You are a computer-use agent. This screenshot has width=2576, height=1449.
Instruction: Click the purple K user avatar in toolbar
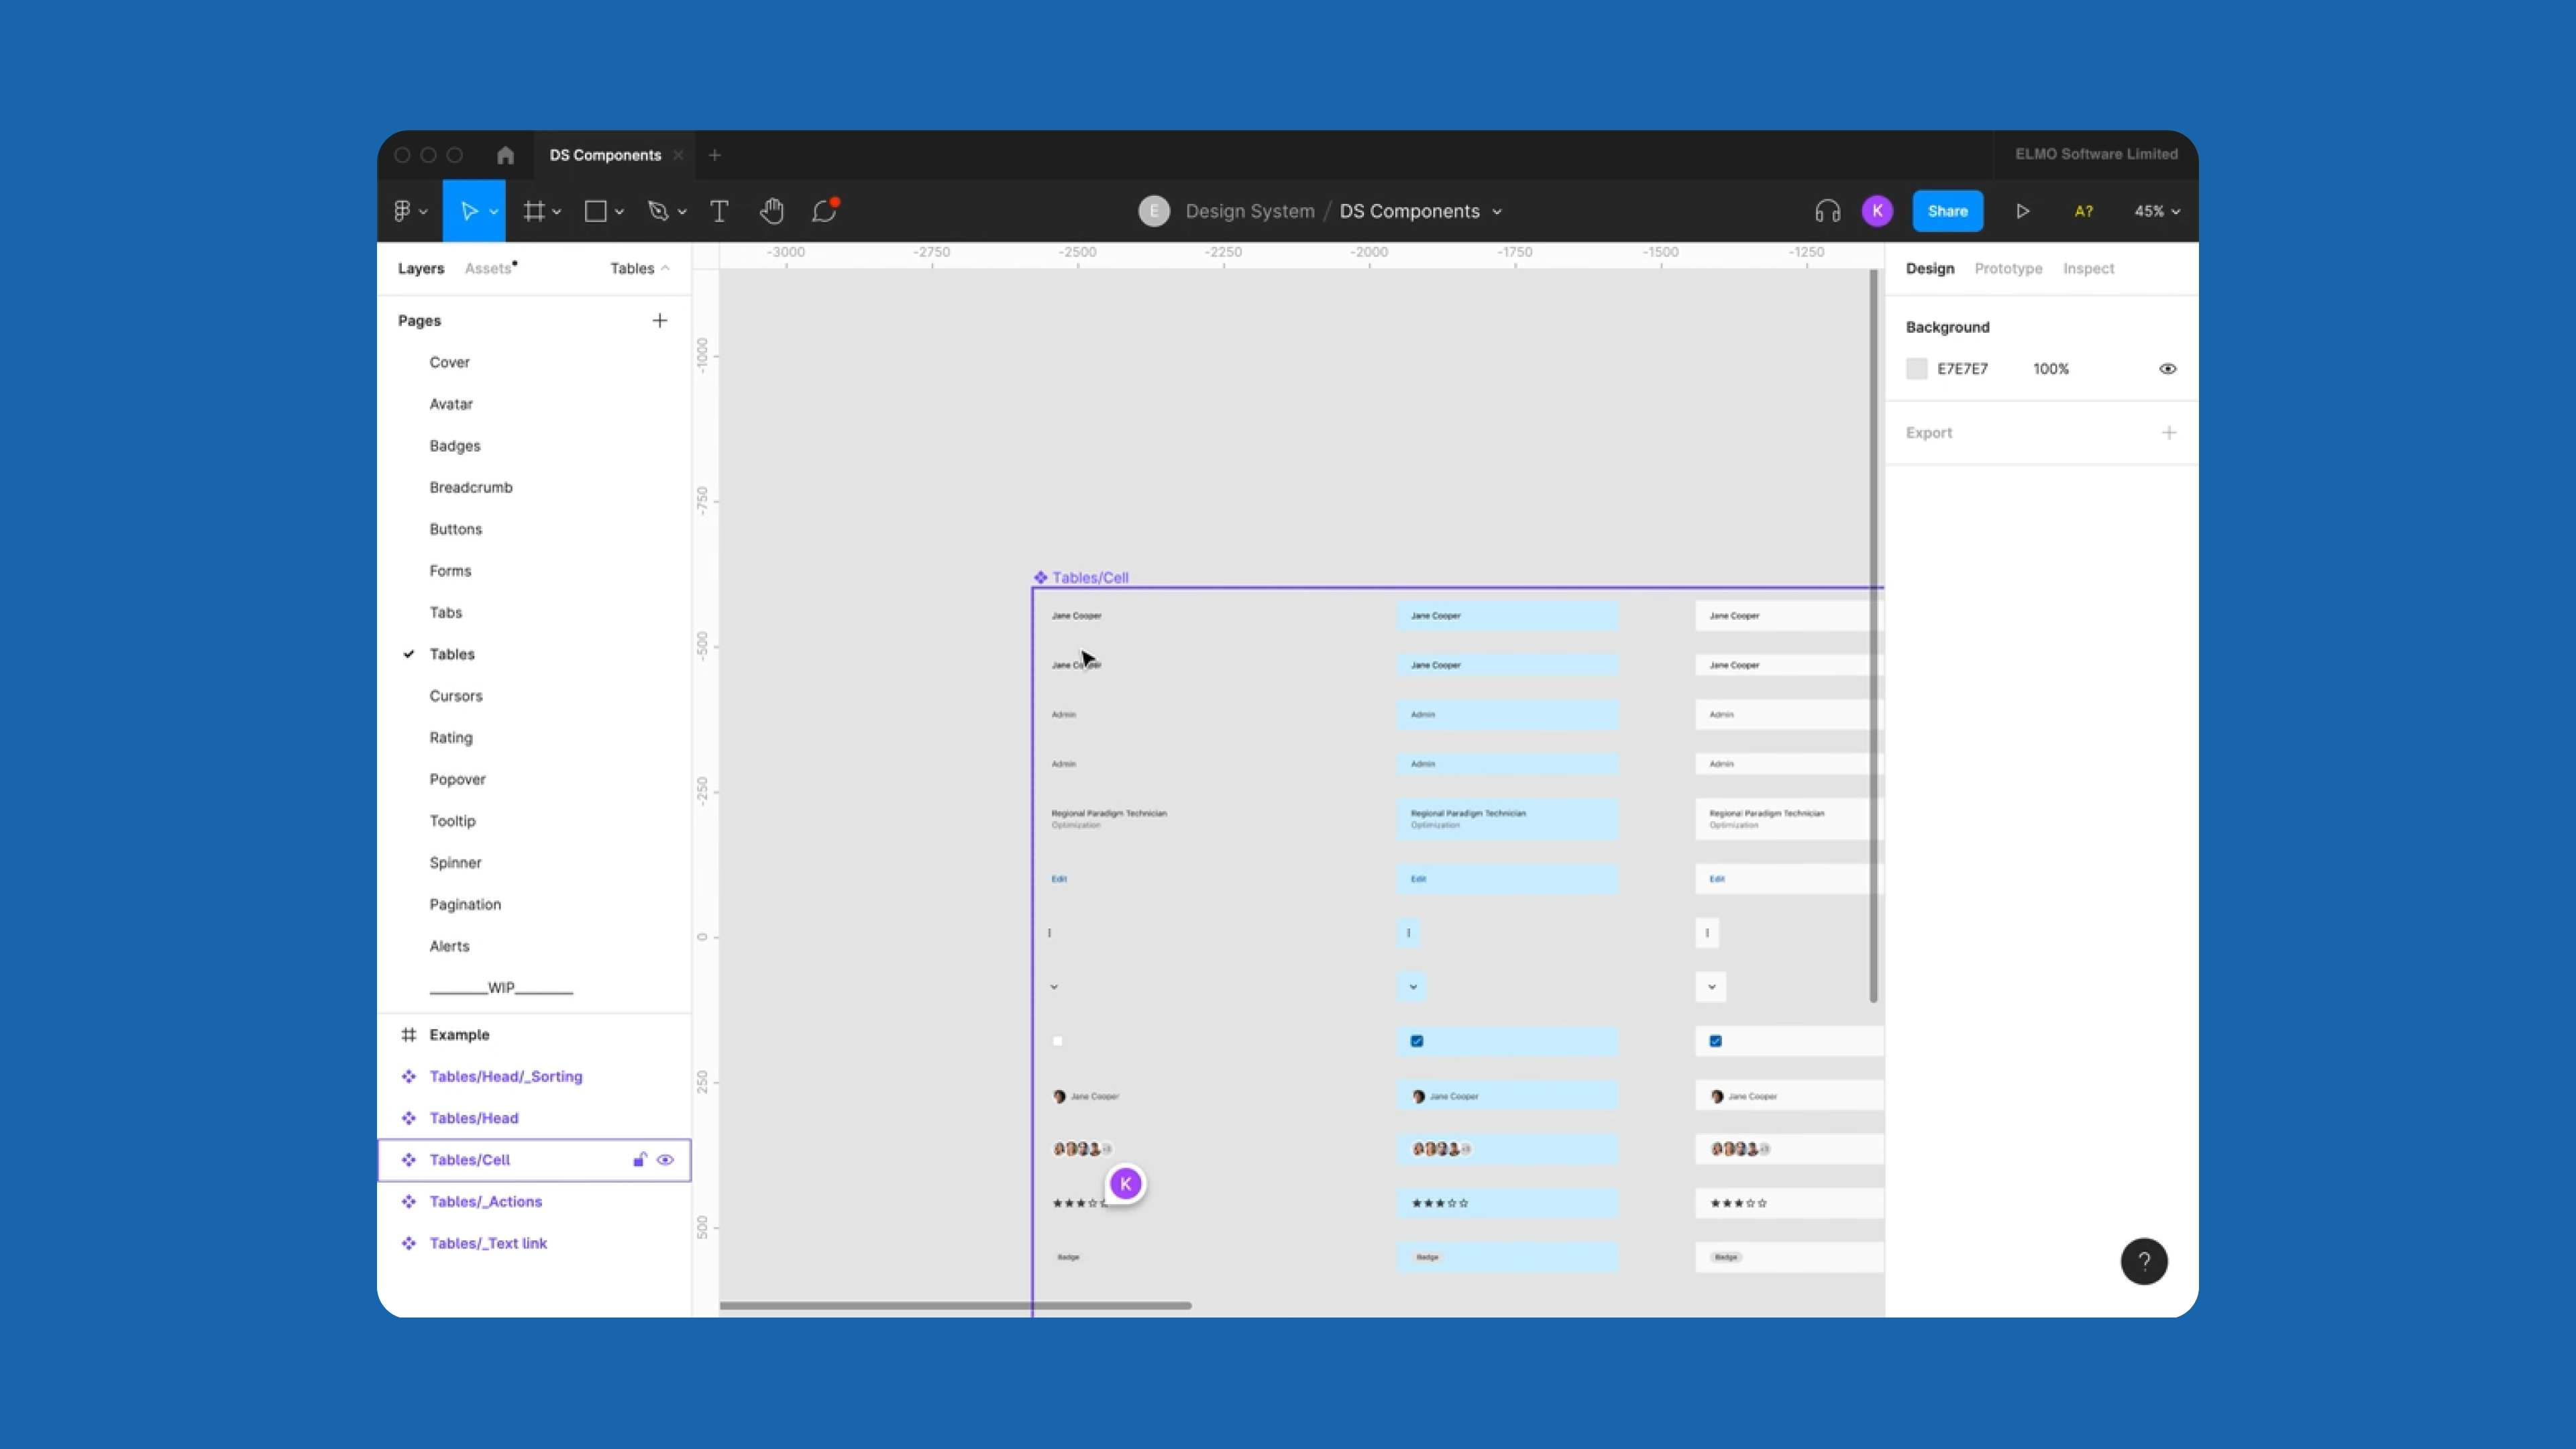tap(1877, 211)
